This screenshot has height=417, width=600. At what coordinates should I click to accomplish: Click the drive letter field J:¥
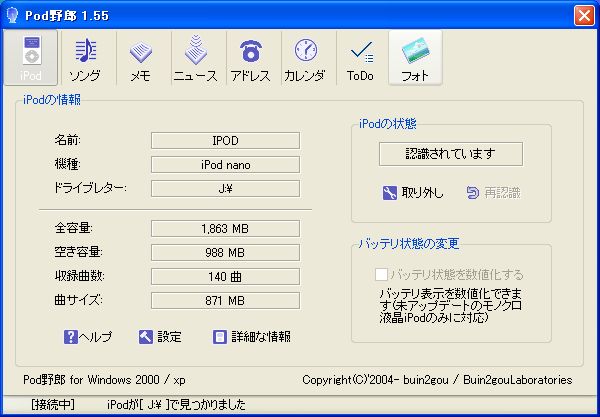[225, 189]
